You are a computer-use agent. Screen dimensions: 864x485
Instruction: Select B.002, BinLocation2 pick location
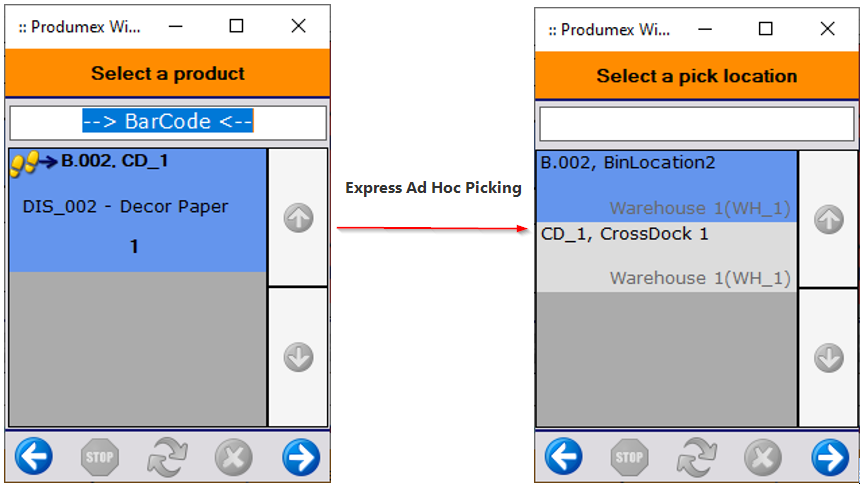(x=666, y=185)
